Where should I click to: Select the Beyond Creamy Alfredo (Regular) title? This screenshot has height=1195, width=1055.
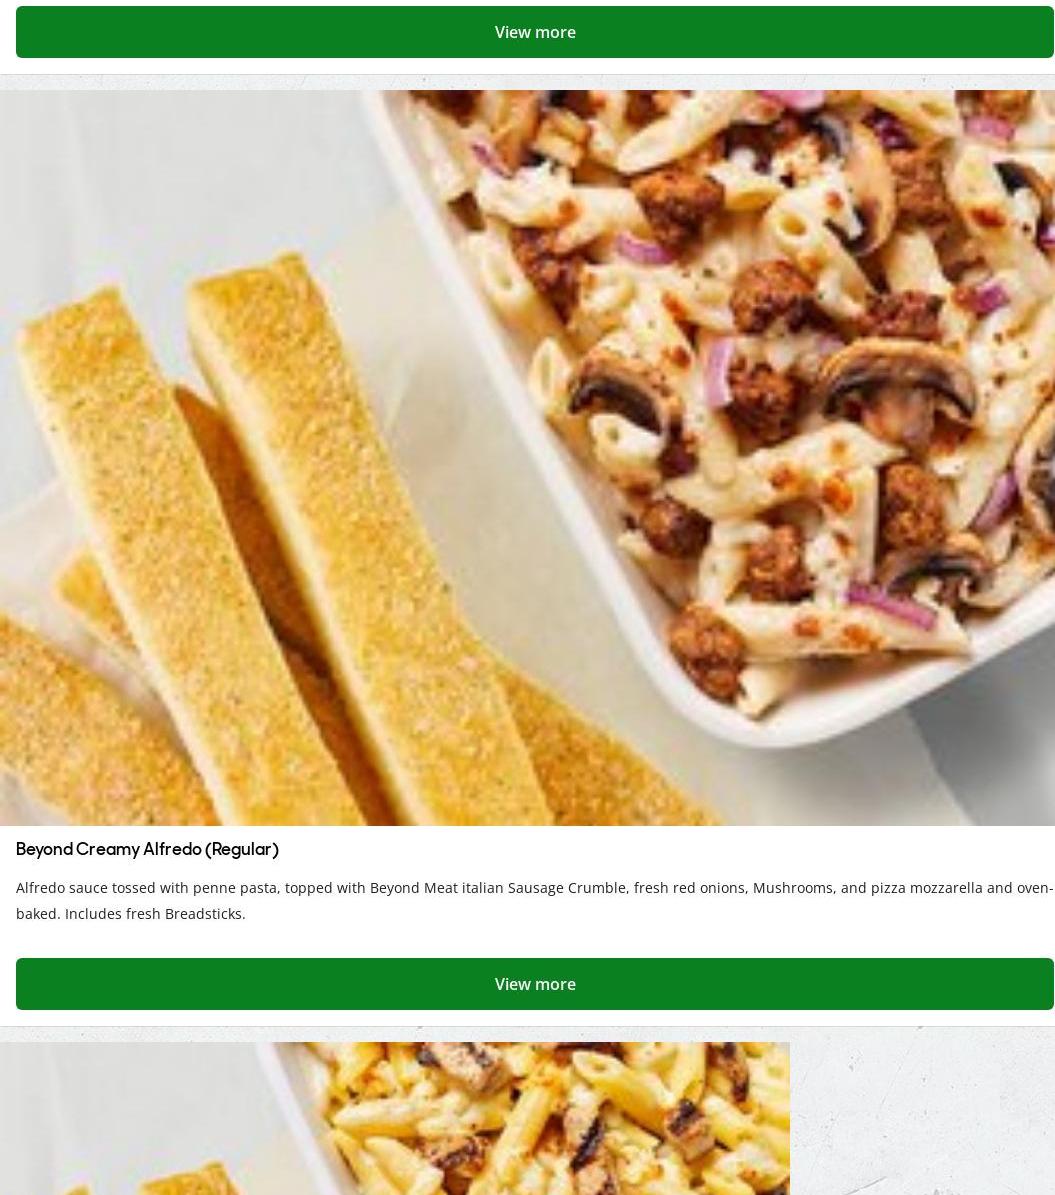click(x=147, y=849)
